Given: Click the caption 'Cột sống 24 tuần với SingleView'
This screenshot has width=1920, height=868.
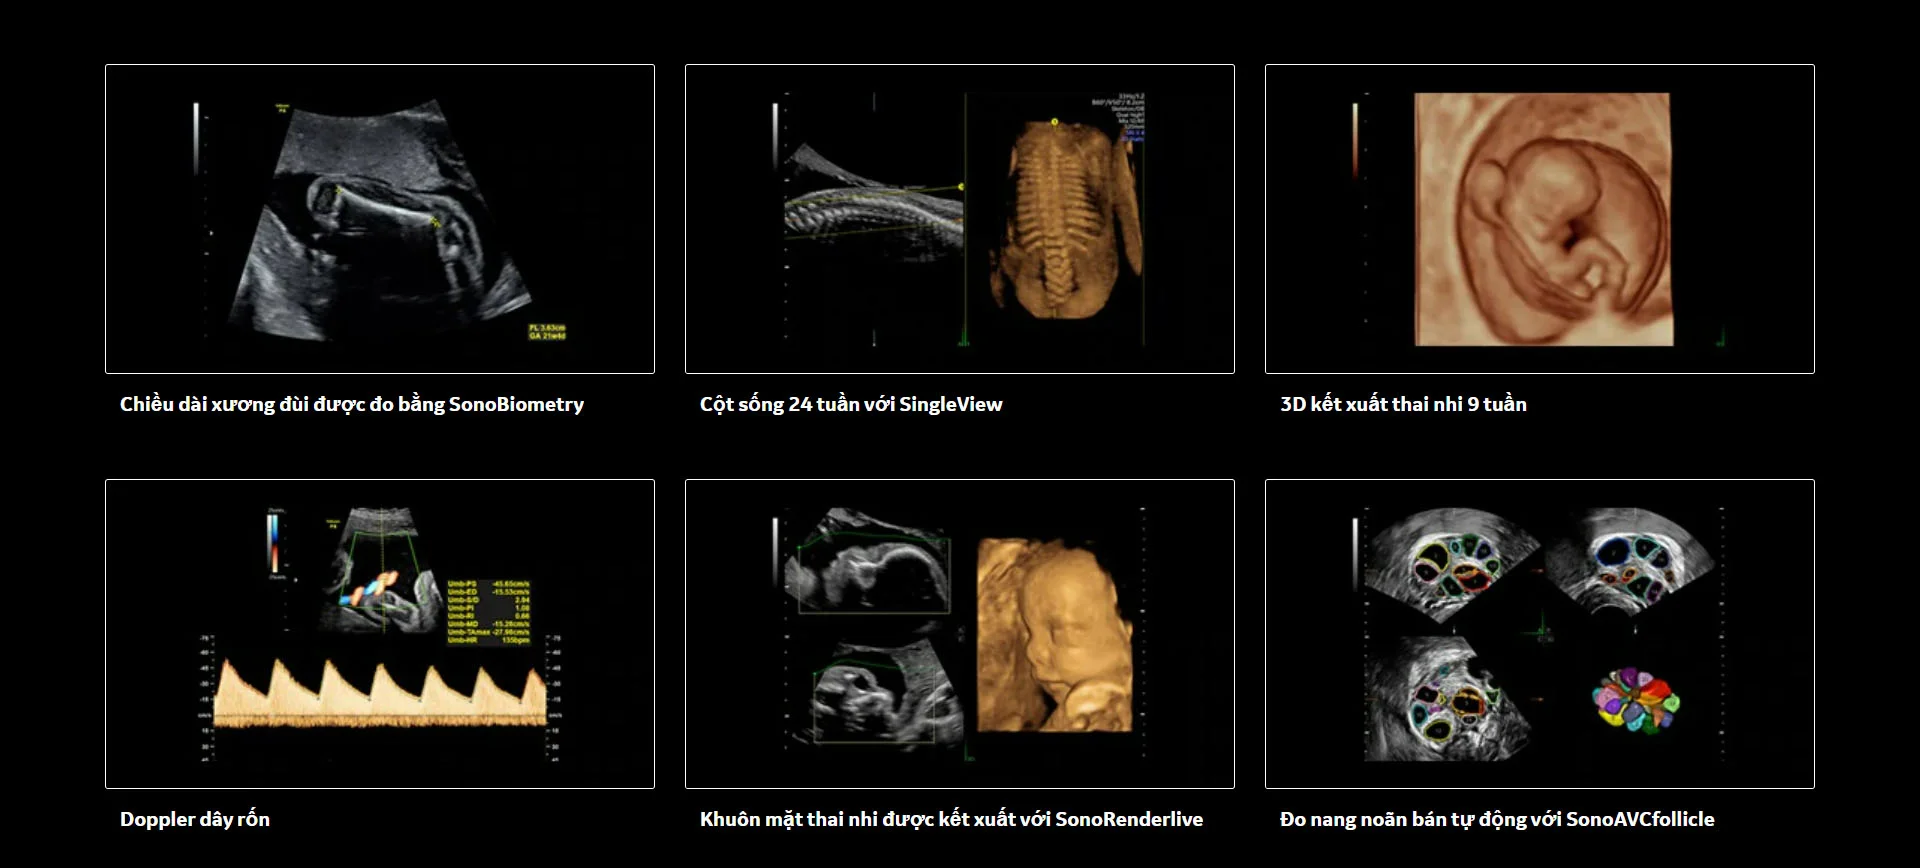Looking at the screenshot, I should 850,404.
